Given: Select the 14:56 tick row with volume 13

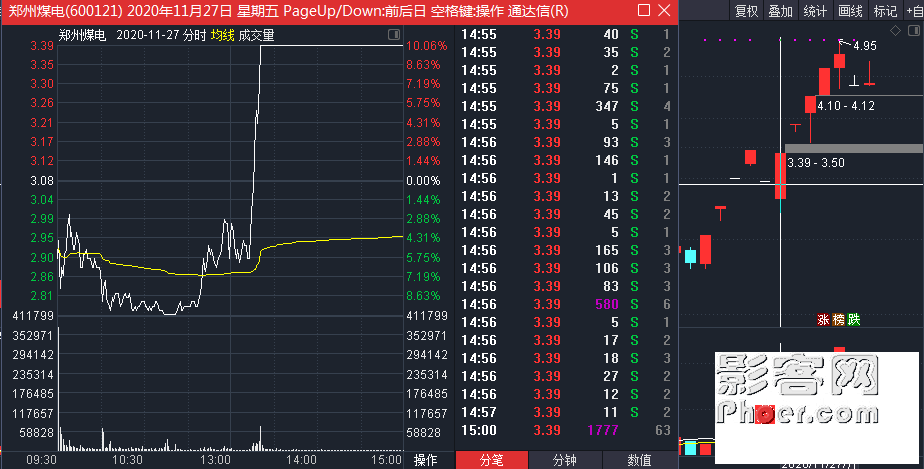Looking at the screenshot, I should [x=566, y=196].
